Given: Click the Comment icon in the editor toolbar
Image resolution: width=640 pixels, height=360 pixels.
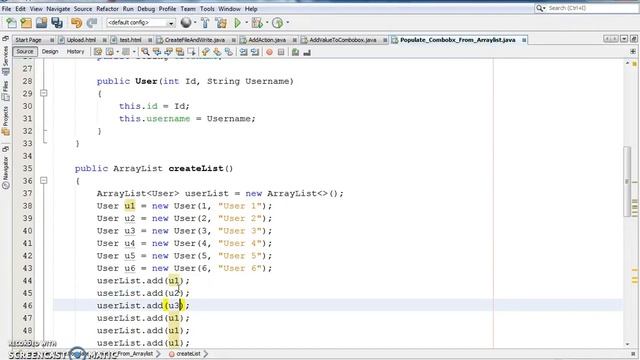Looking at the screenshot, I should (295, 52).
